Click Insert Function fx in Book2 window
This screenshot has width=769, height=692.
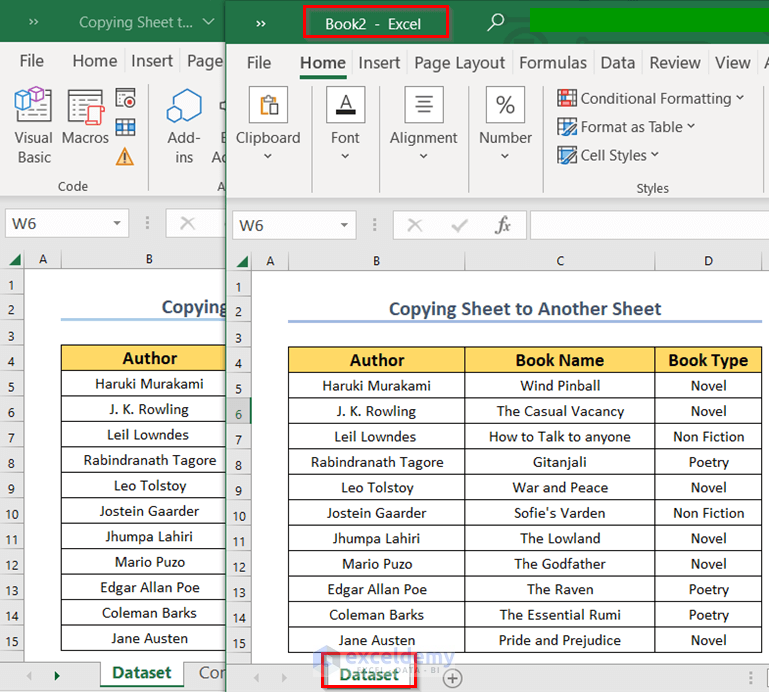click(x=503, y=225)
